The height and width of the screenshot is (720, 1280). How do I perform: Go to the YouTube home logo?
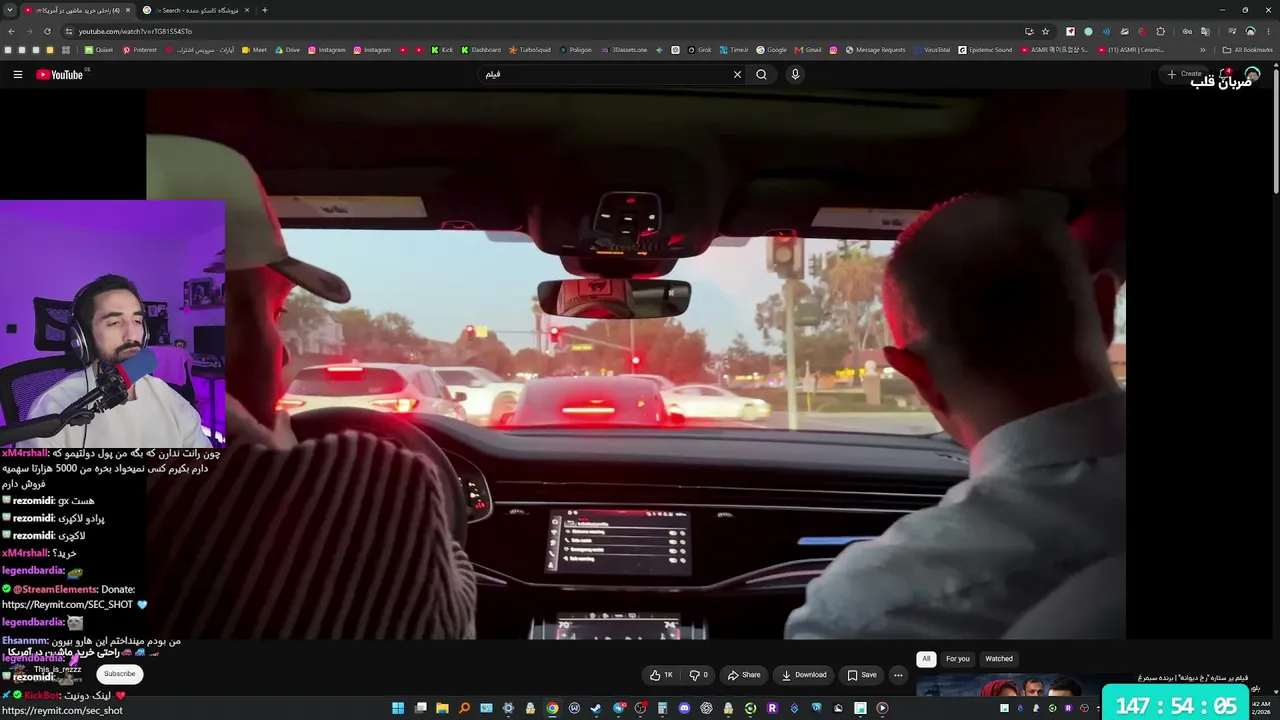click(60, 75)
